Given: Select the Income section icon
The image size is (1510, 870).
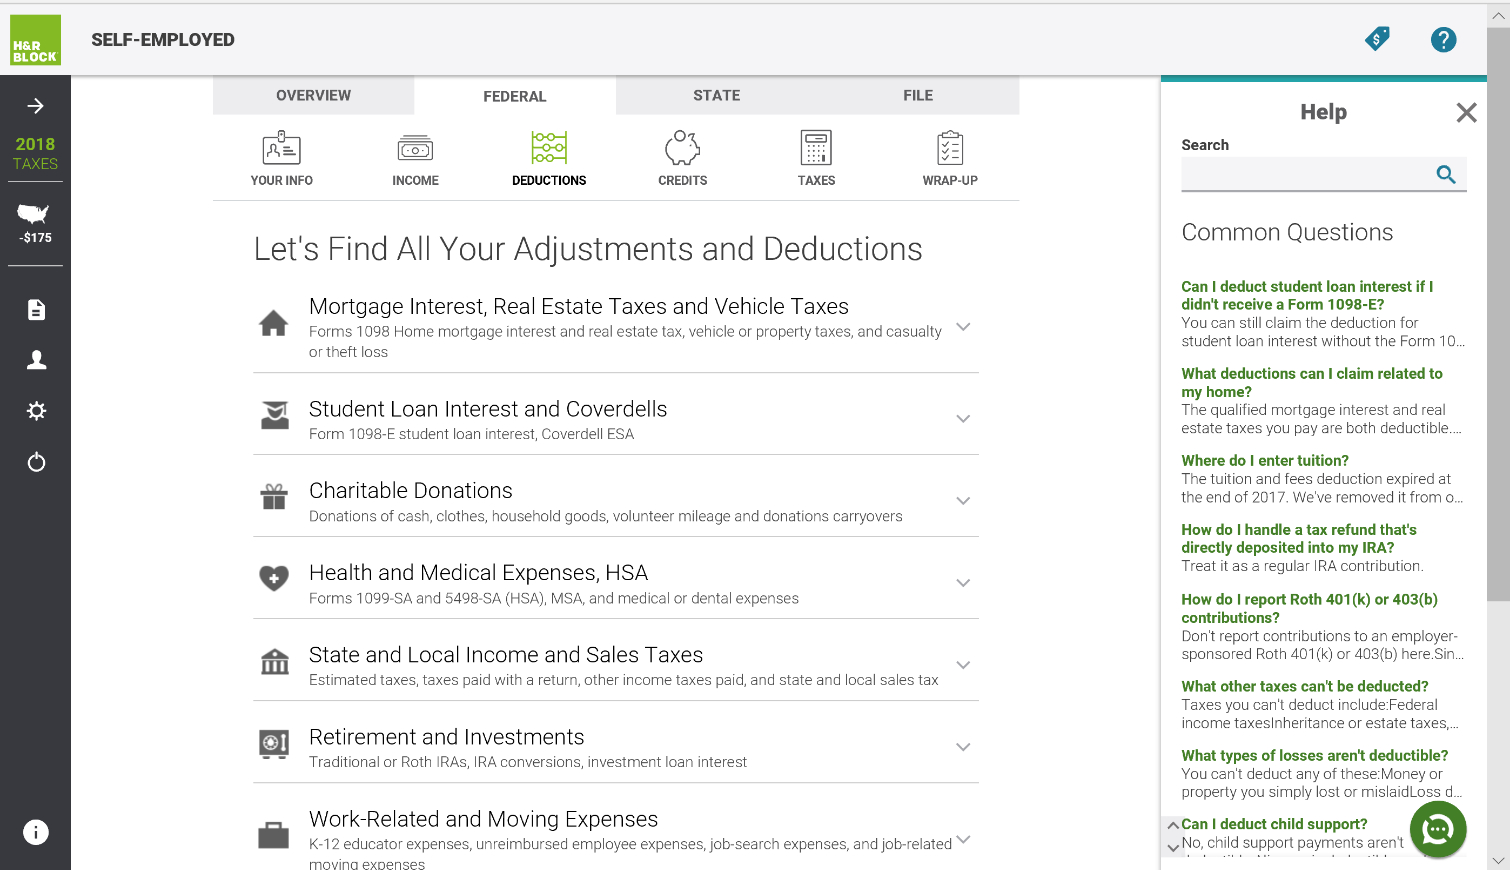Looking at the screenshot, I should 415,147.
